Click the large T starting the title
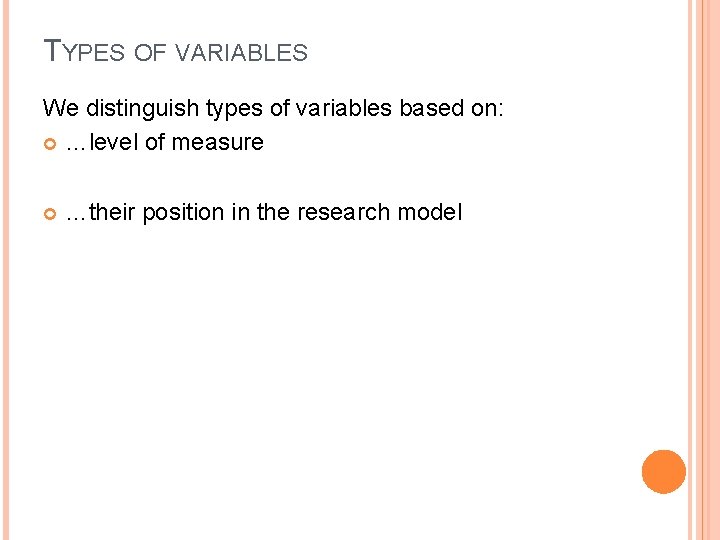 click(53, 48)
